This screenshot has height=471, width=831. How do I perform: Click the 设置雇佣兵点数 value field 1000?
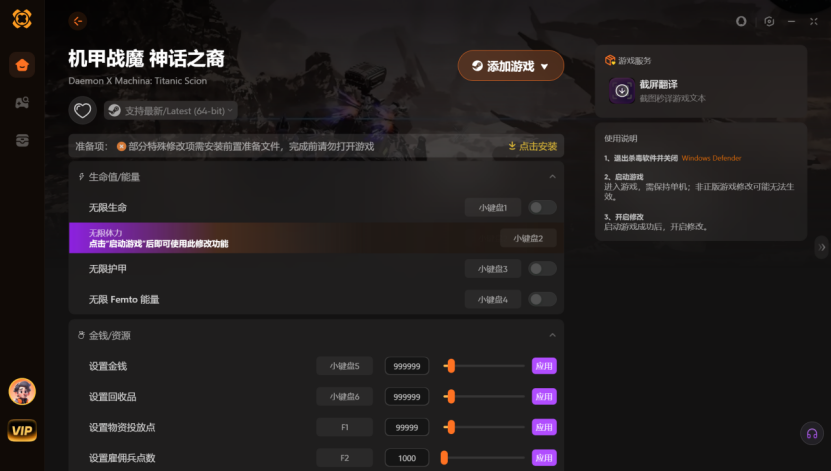pyautogui.click(x=407, y=458)
